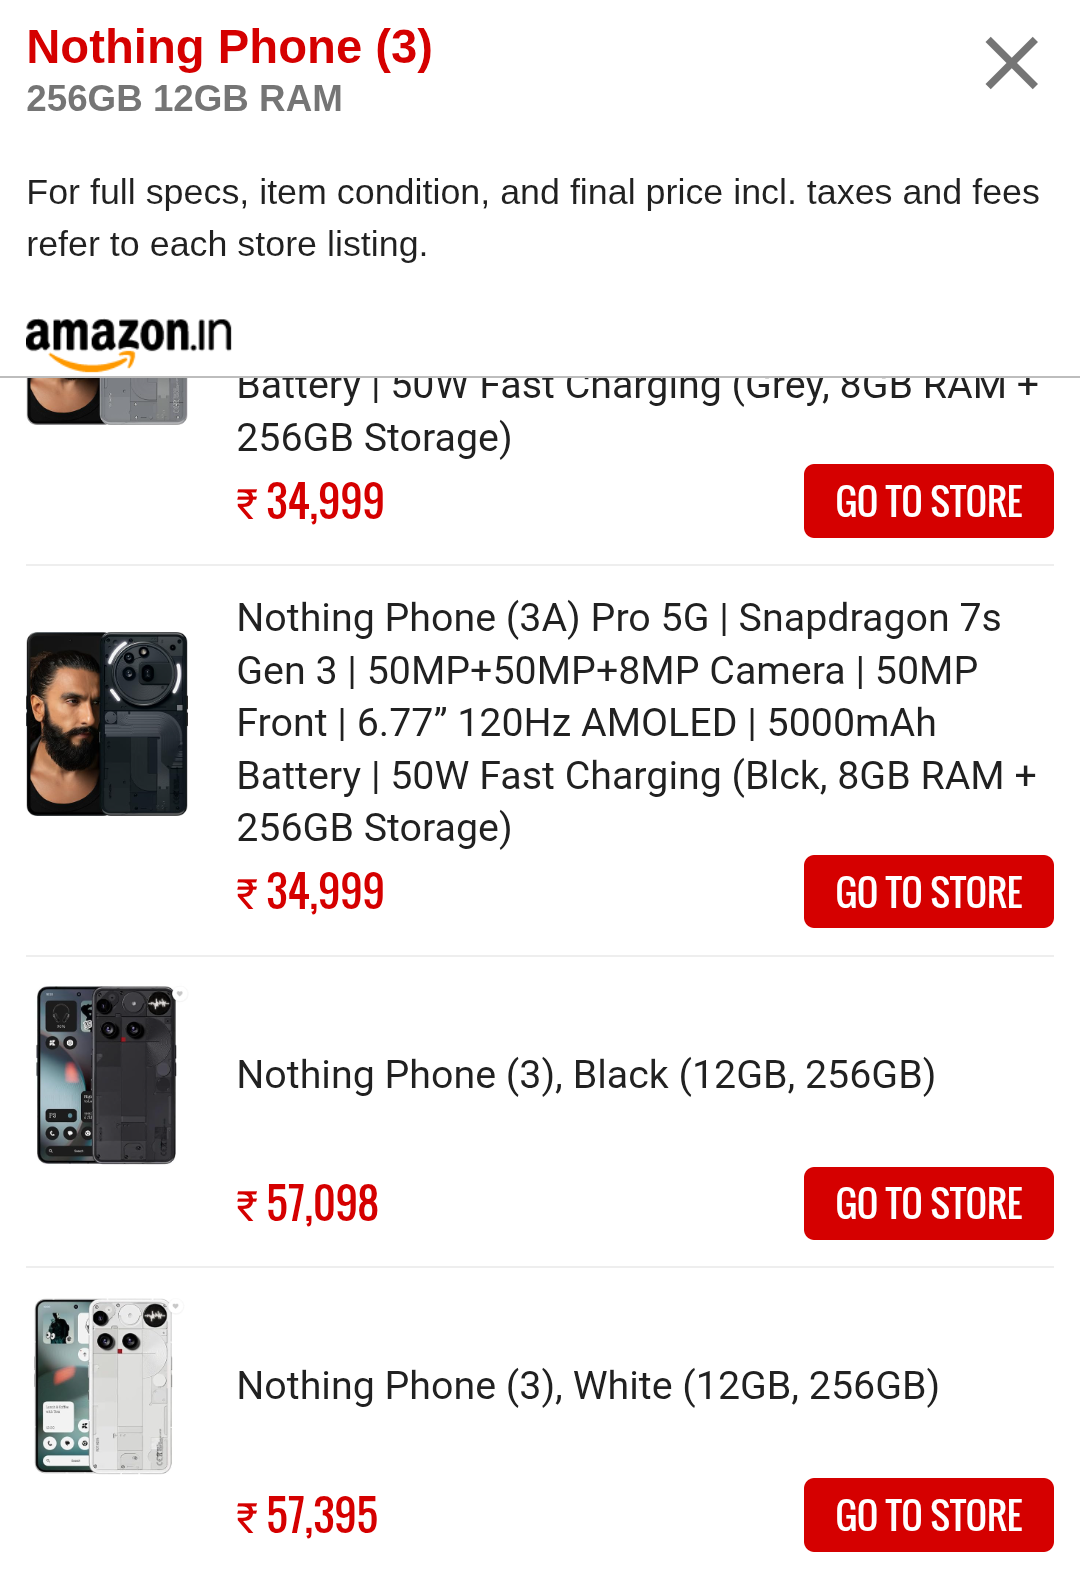Open the Grey Phone (3A) Pro thumbnail

tap(107, 402)
